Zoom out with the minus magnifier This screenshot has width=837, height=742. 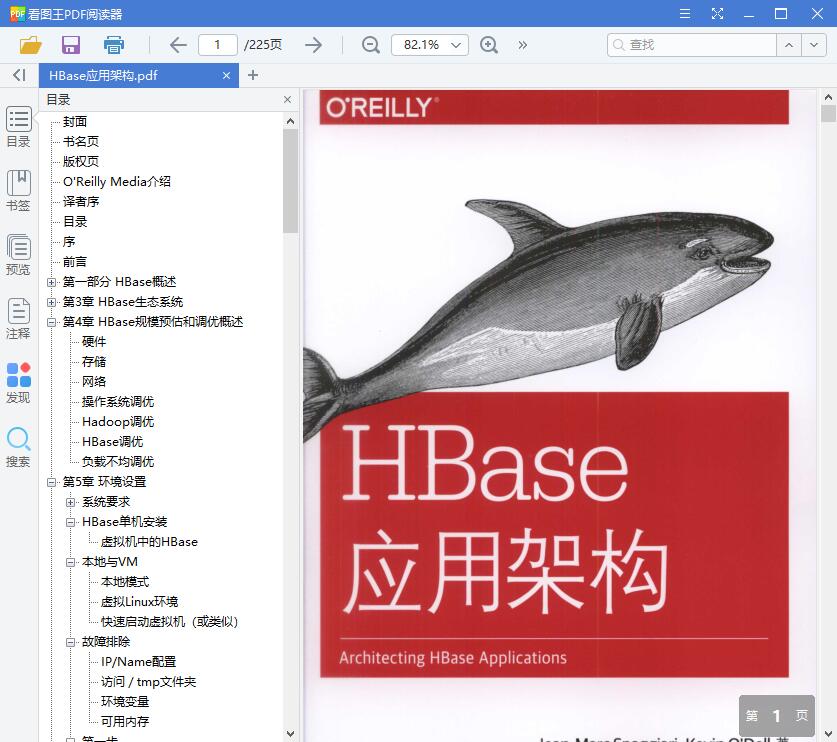tap(370, 45)
